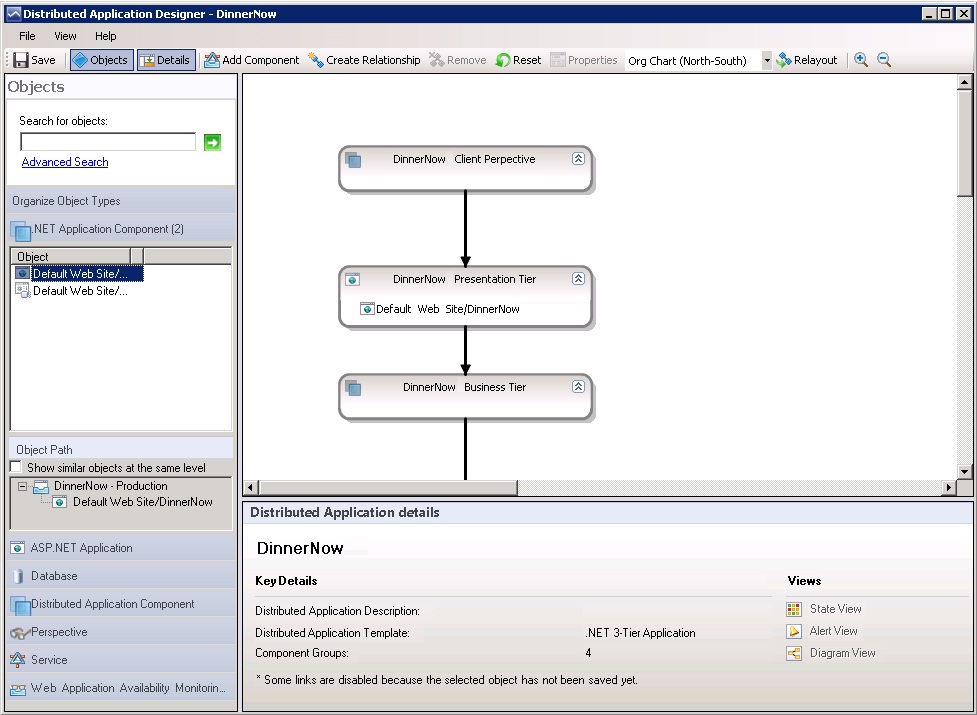Toggle the Details pane button
Screen dimensions: 977x715
(166, 60)
